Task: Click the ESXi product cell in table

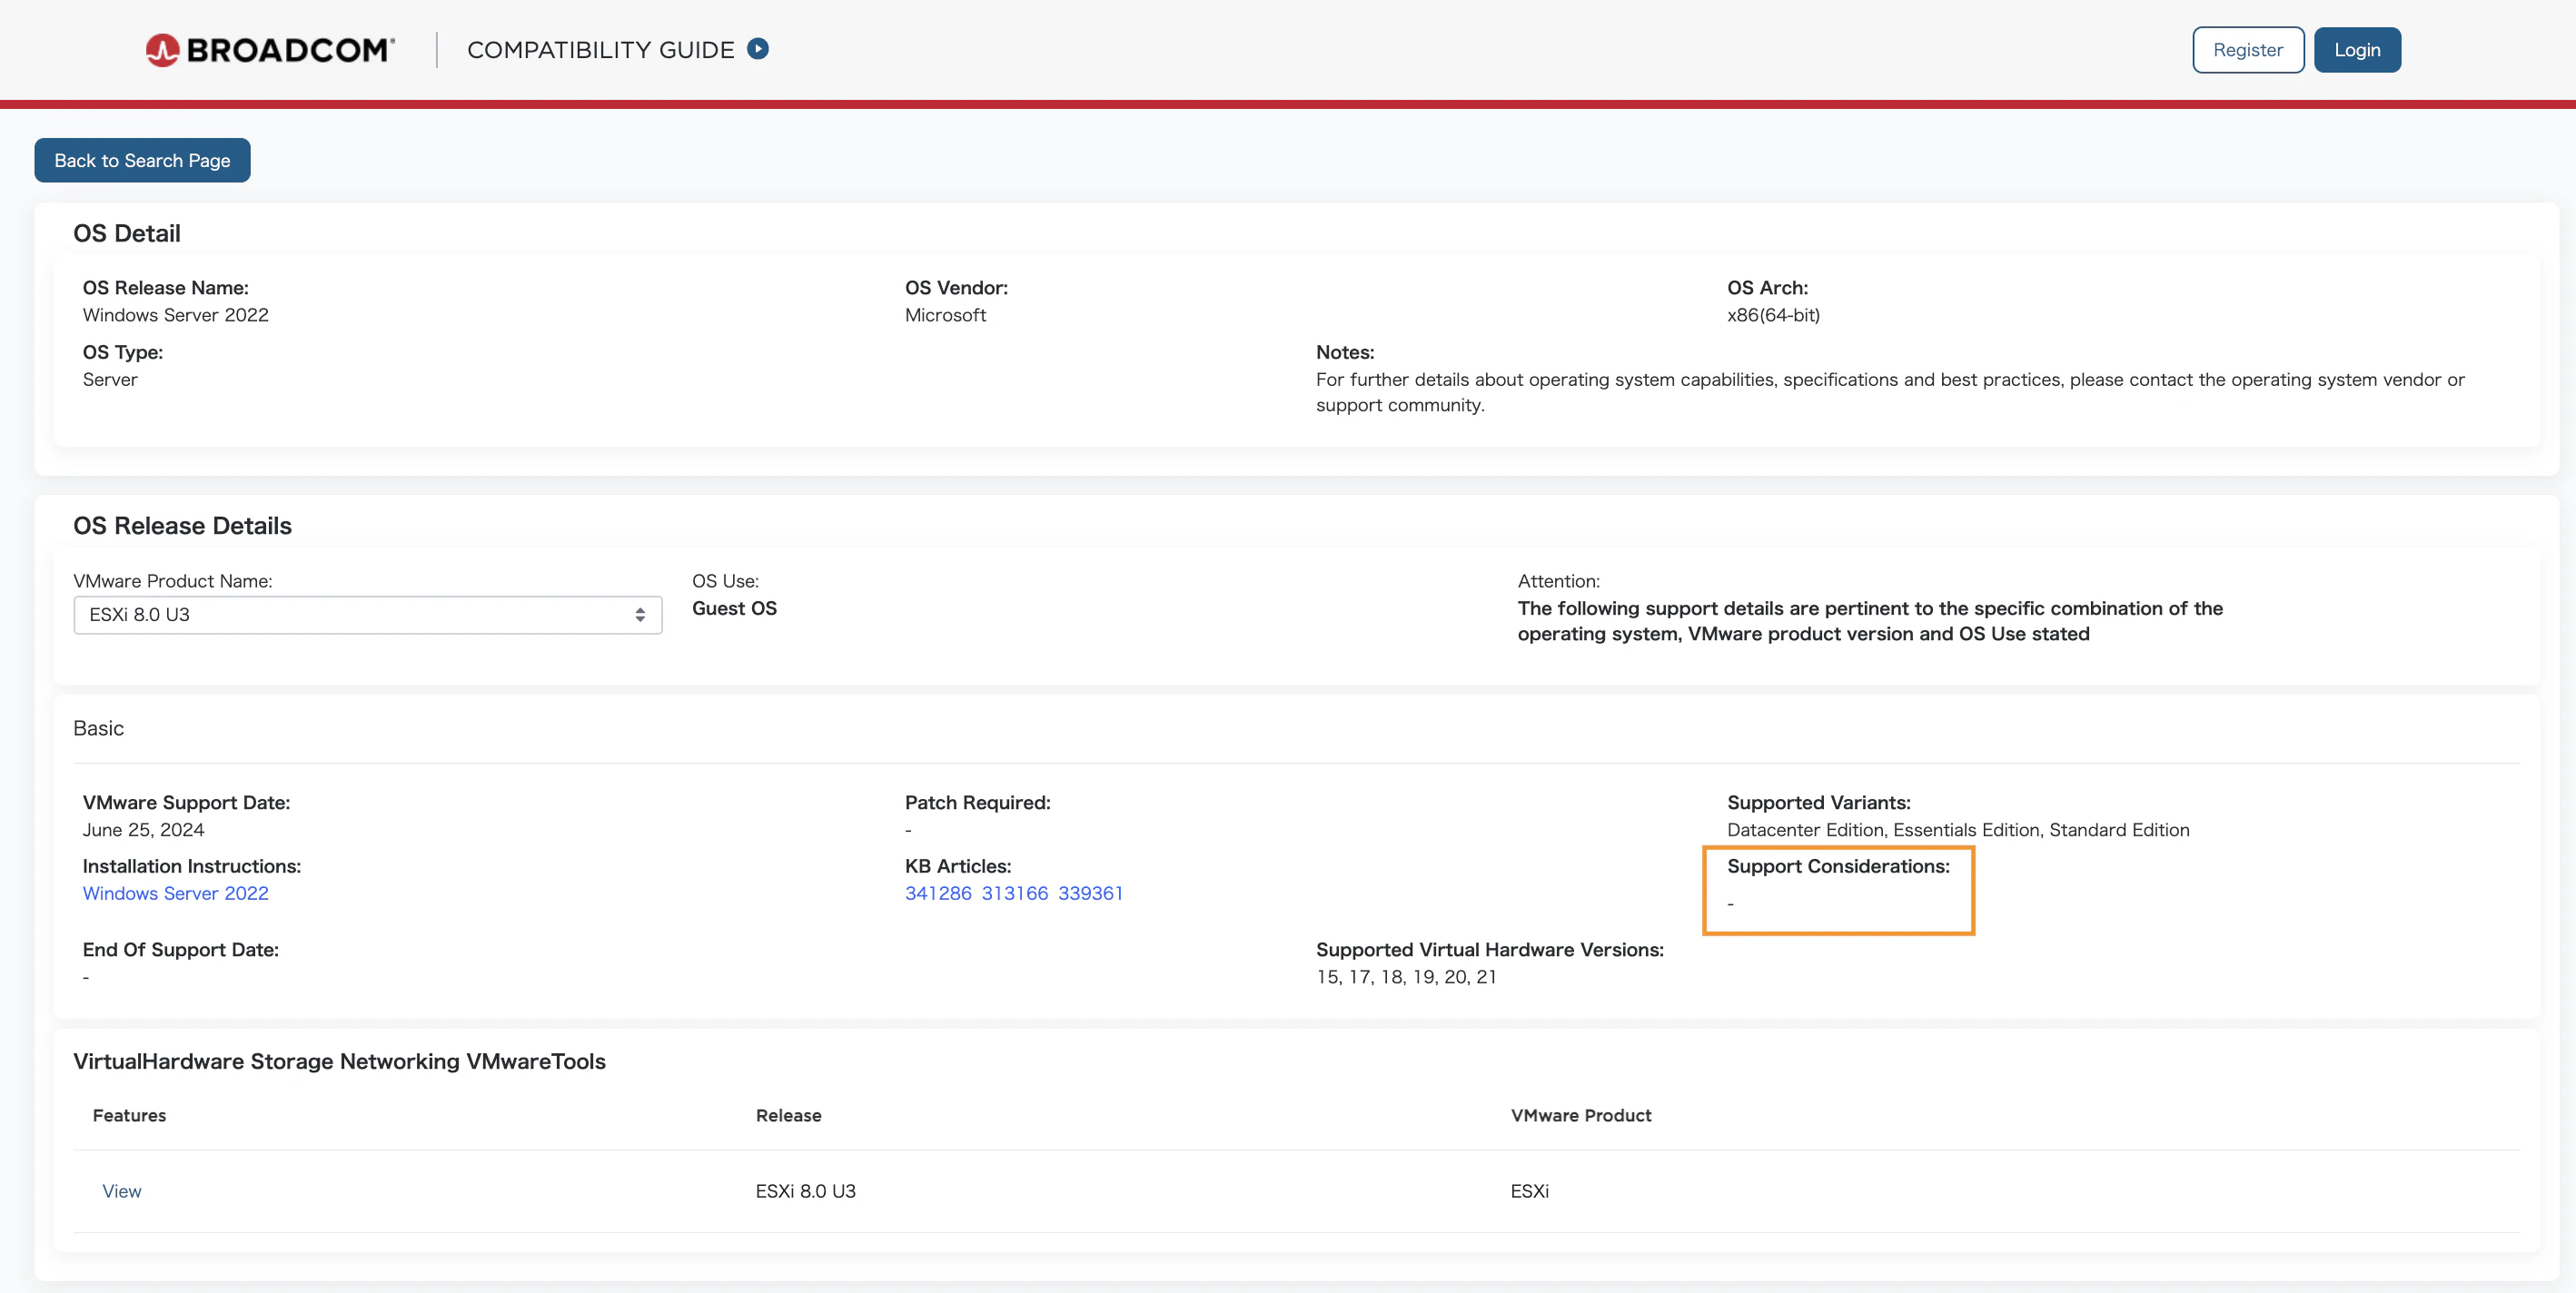Action: [1530, 1191]
